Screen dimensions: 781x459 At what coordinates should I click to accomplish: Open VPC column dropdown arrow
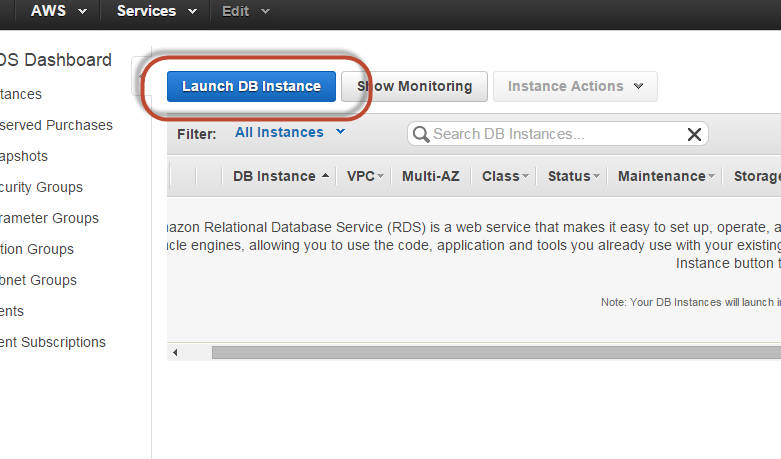tap(381, 176)
